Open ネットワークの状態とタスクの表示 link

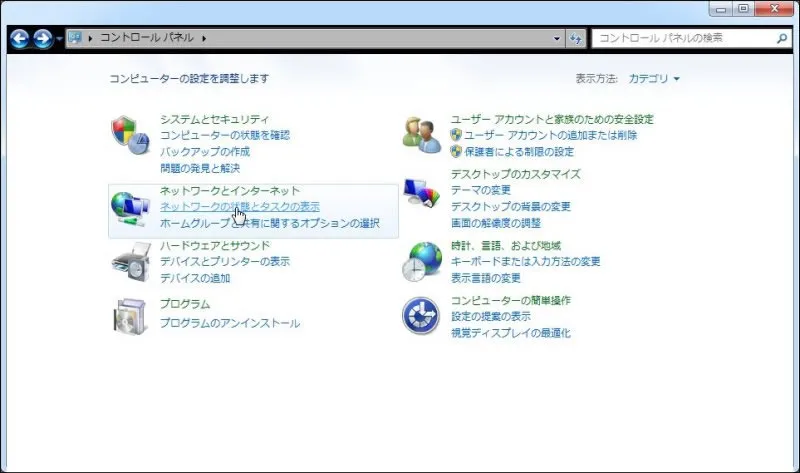click(x=240, y=207)
